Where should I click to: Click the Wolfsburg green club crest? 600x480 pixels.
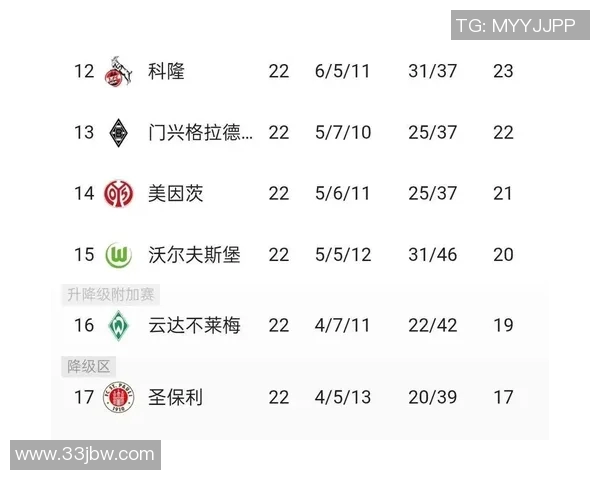[118, 255]
